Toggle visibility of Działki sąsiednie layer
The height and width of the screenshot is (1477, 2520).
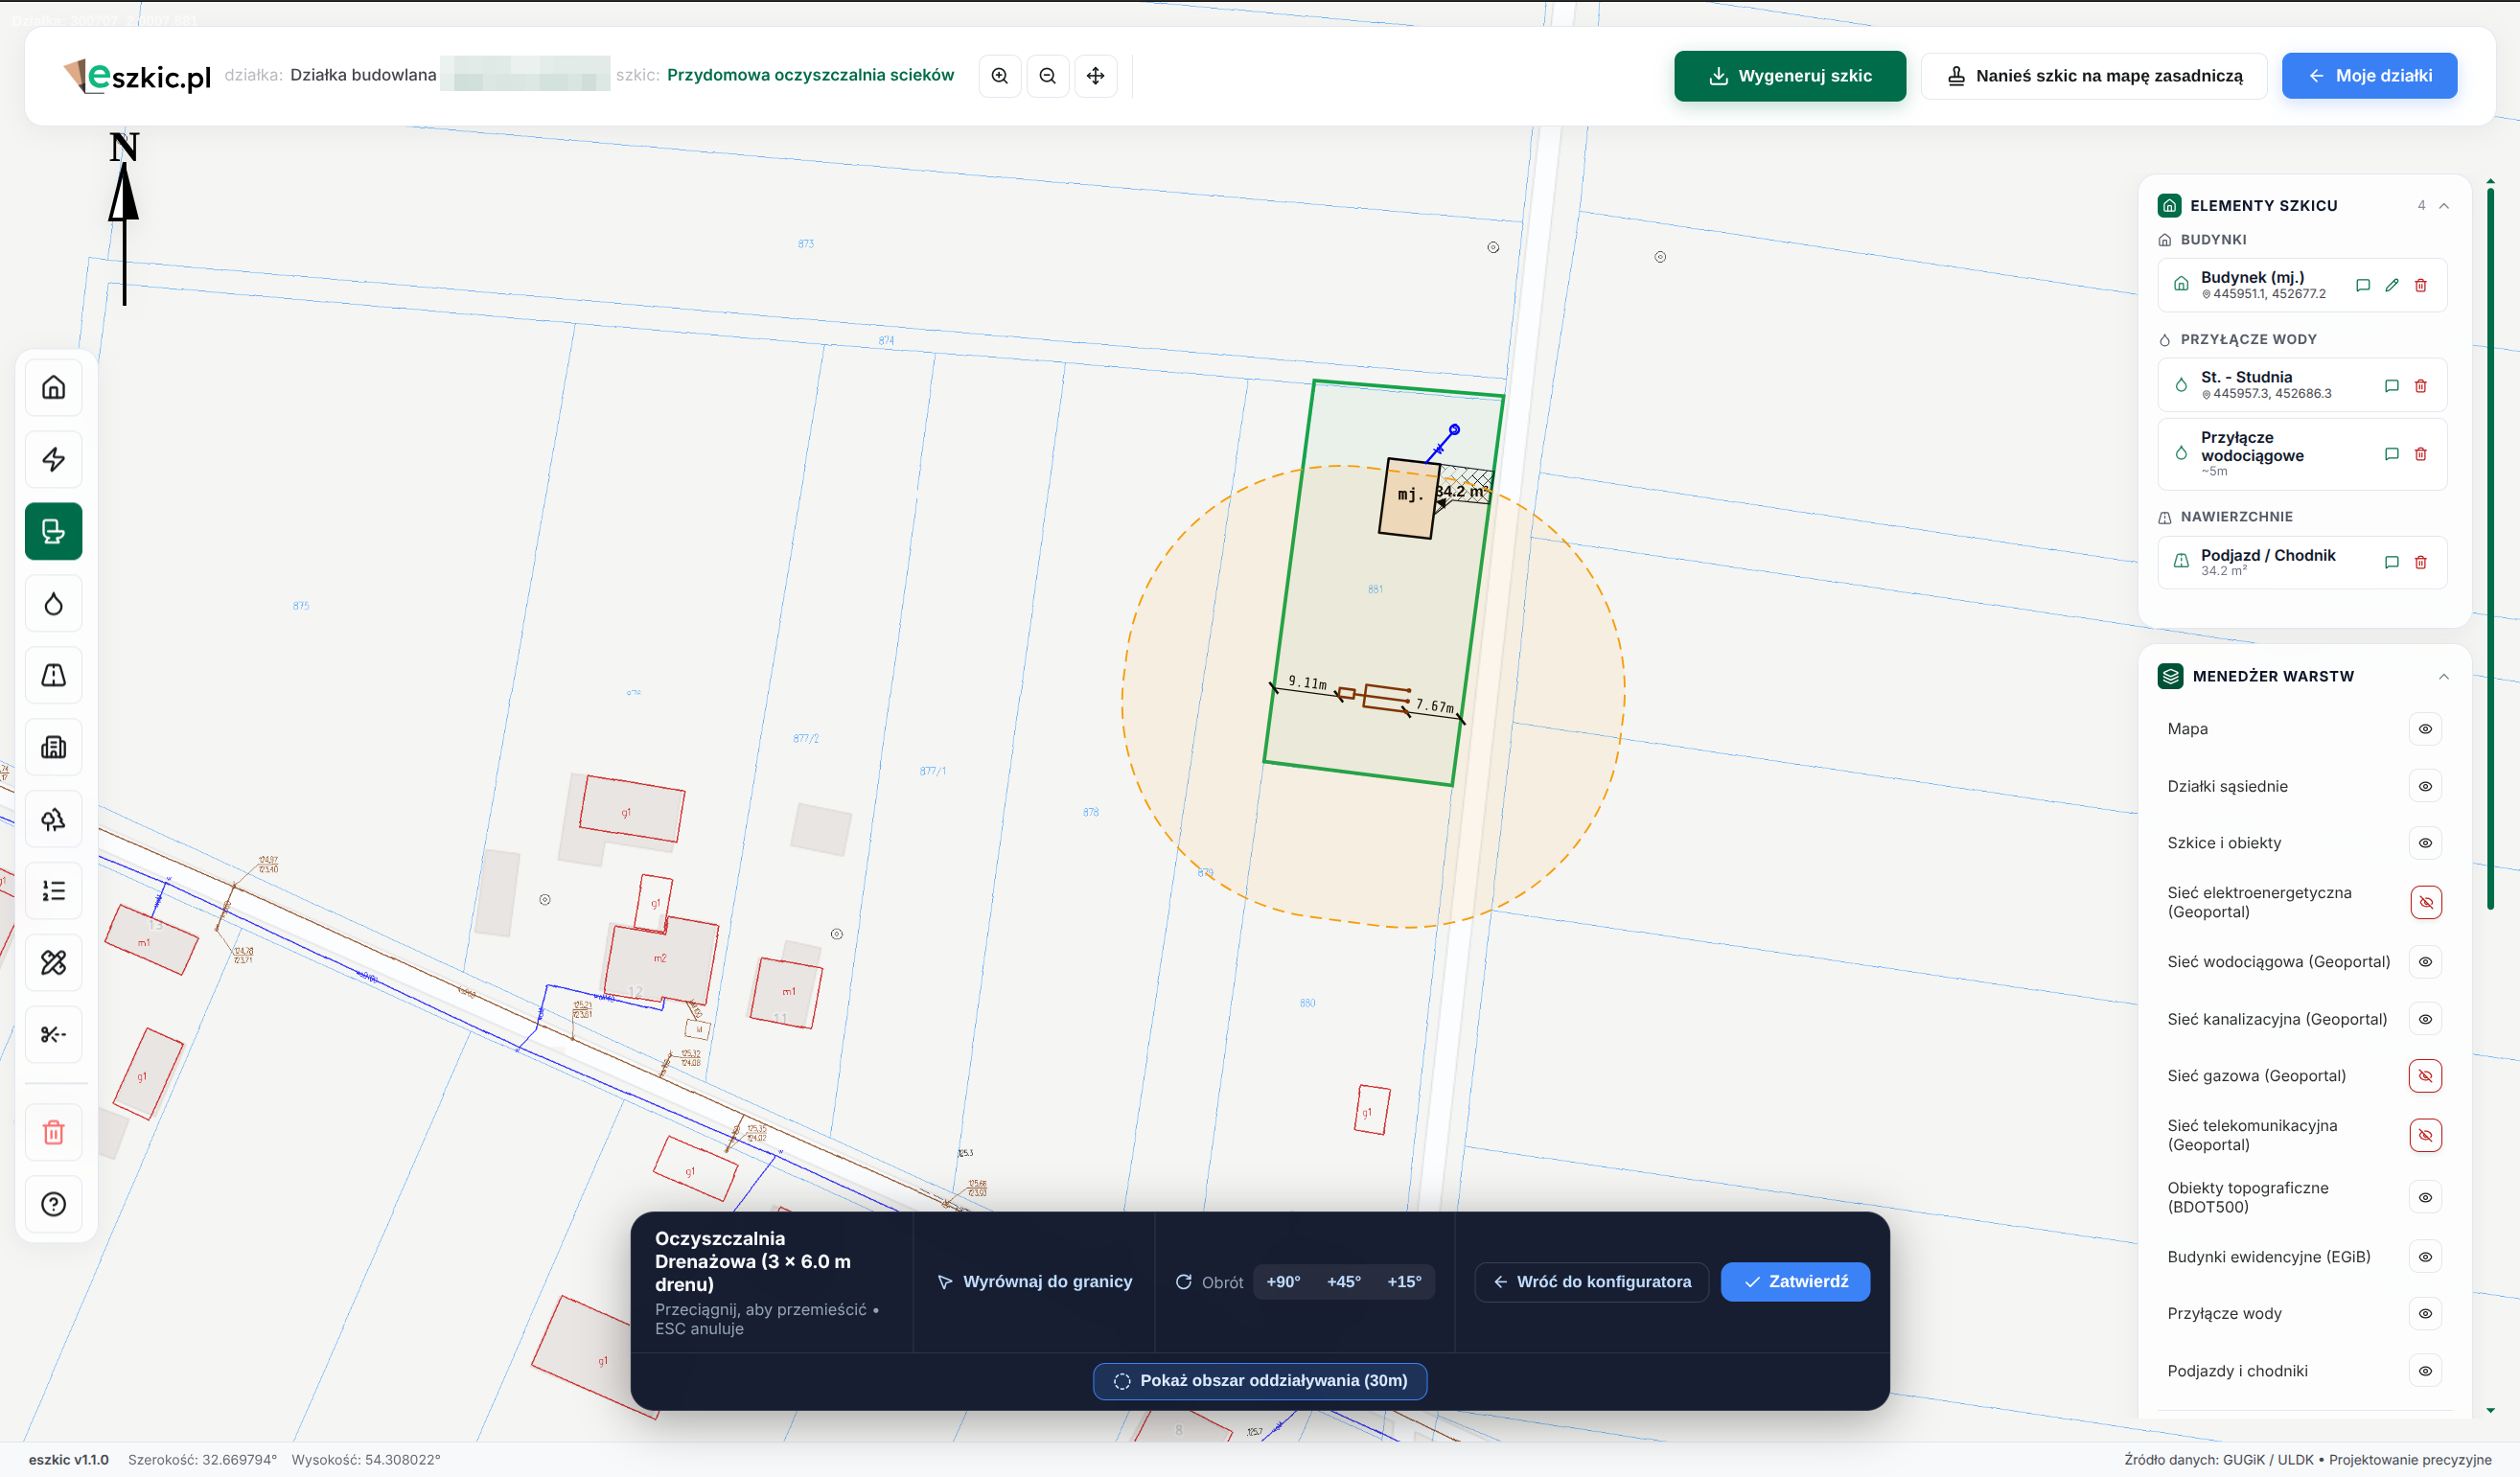[x=2425, y=787]
